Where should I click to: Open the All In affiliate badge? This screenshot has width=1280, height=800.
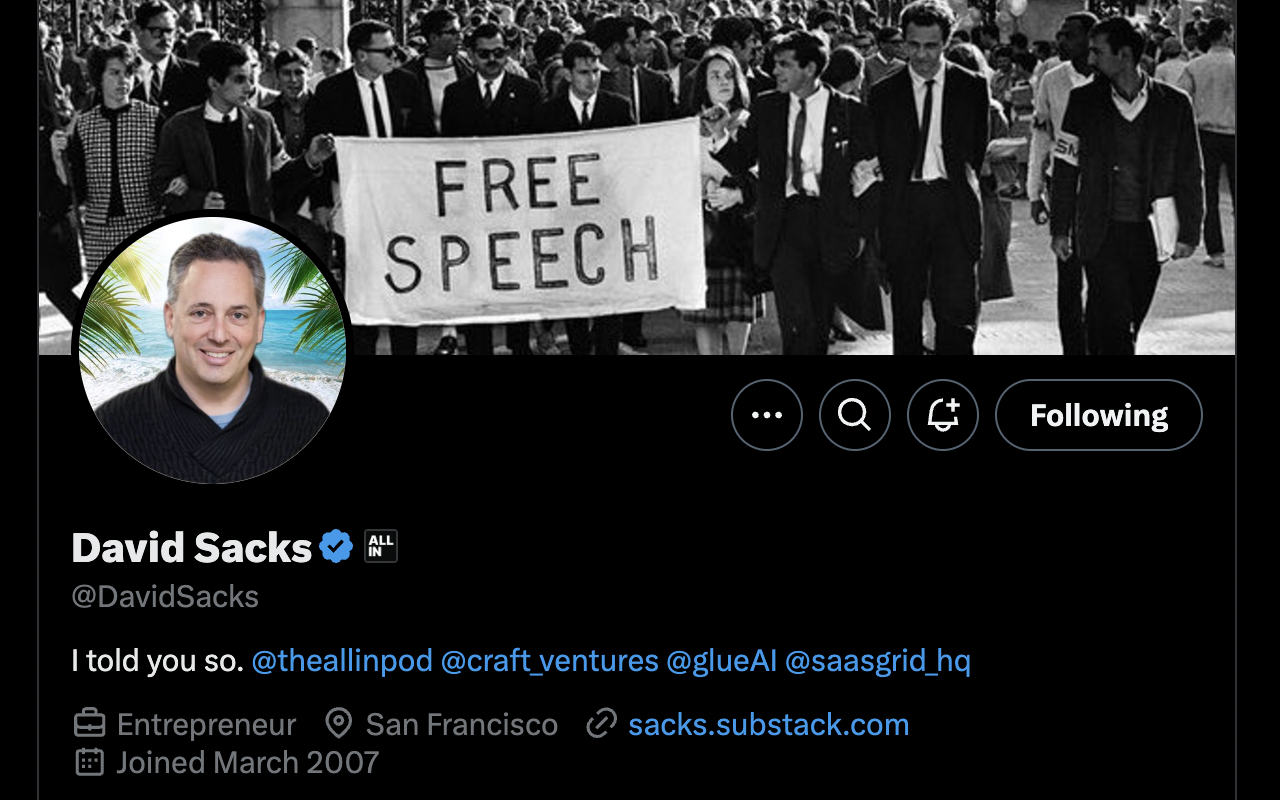tap(381, 546)
